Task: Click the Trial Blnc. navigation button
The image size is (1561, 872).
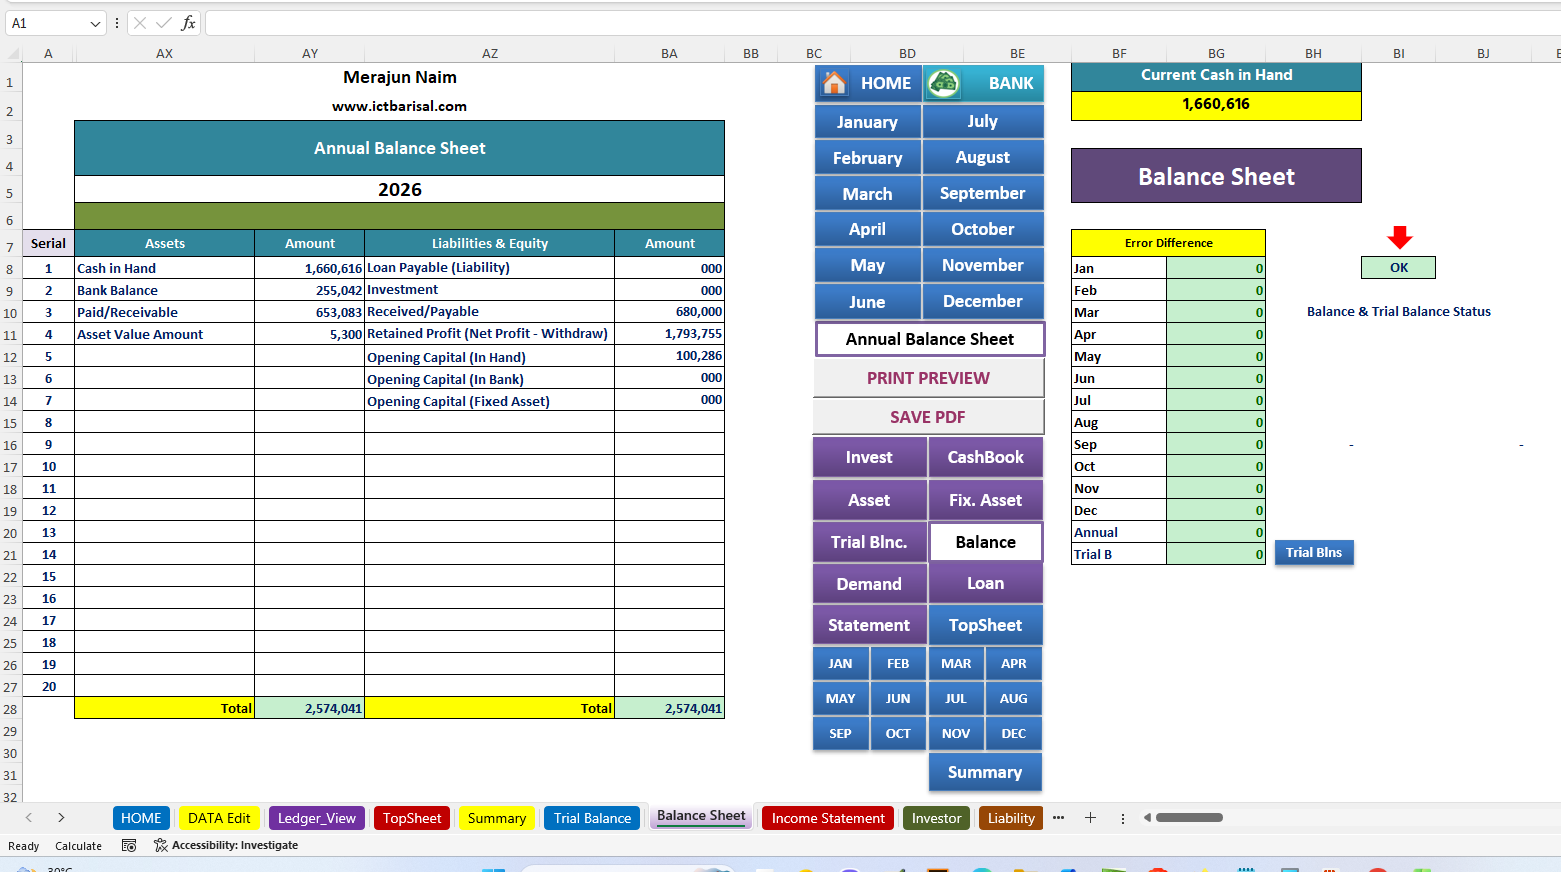Action: tap(869, 542)
